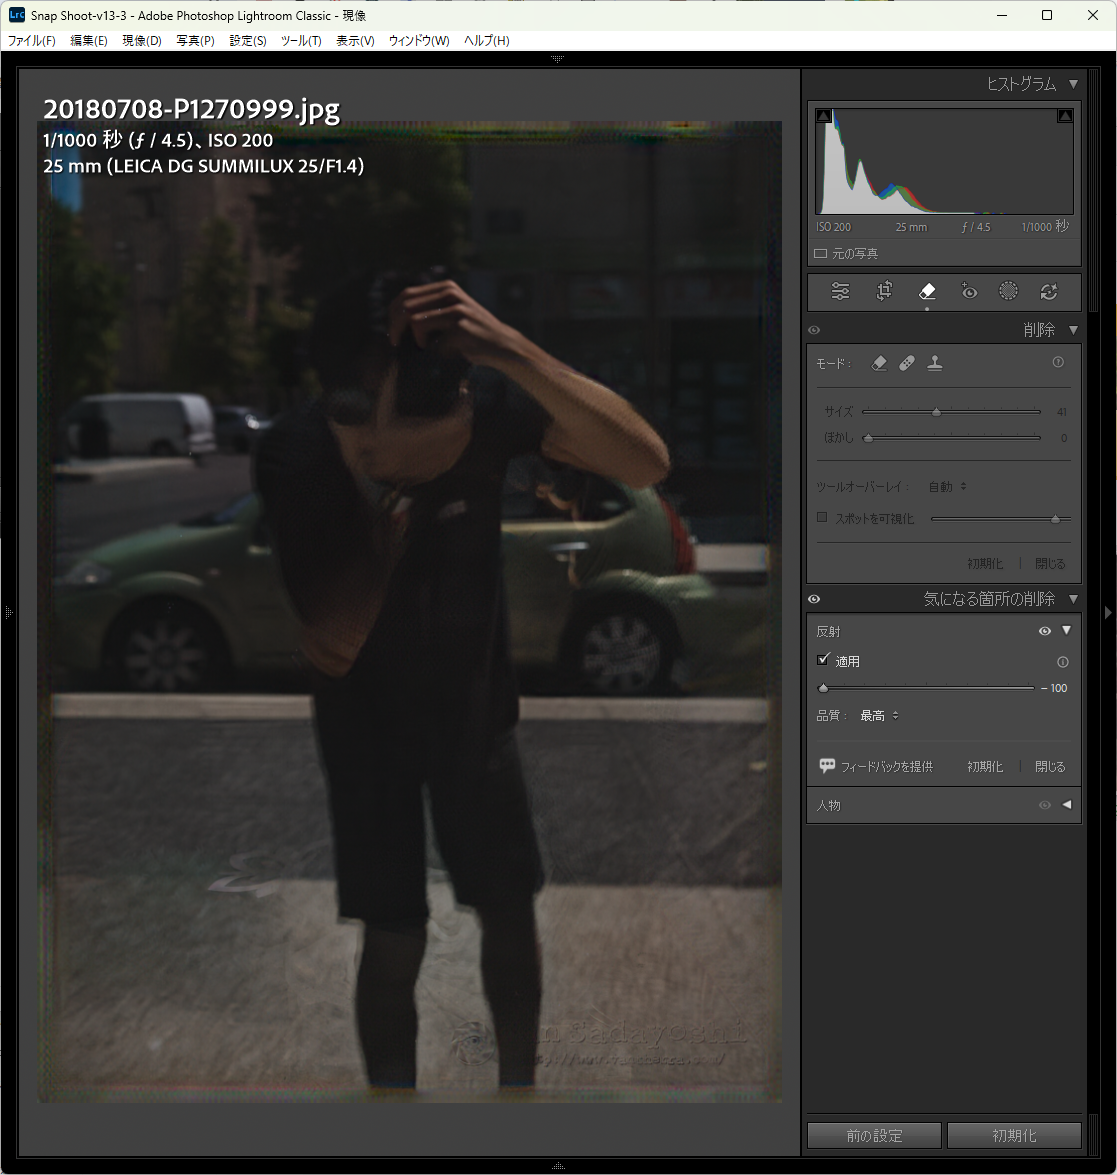Open the Edit sliders tool icon
Screen dimensions: 1117x1175
coord(840,292)
